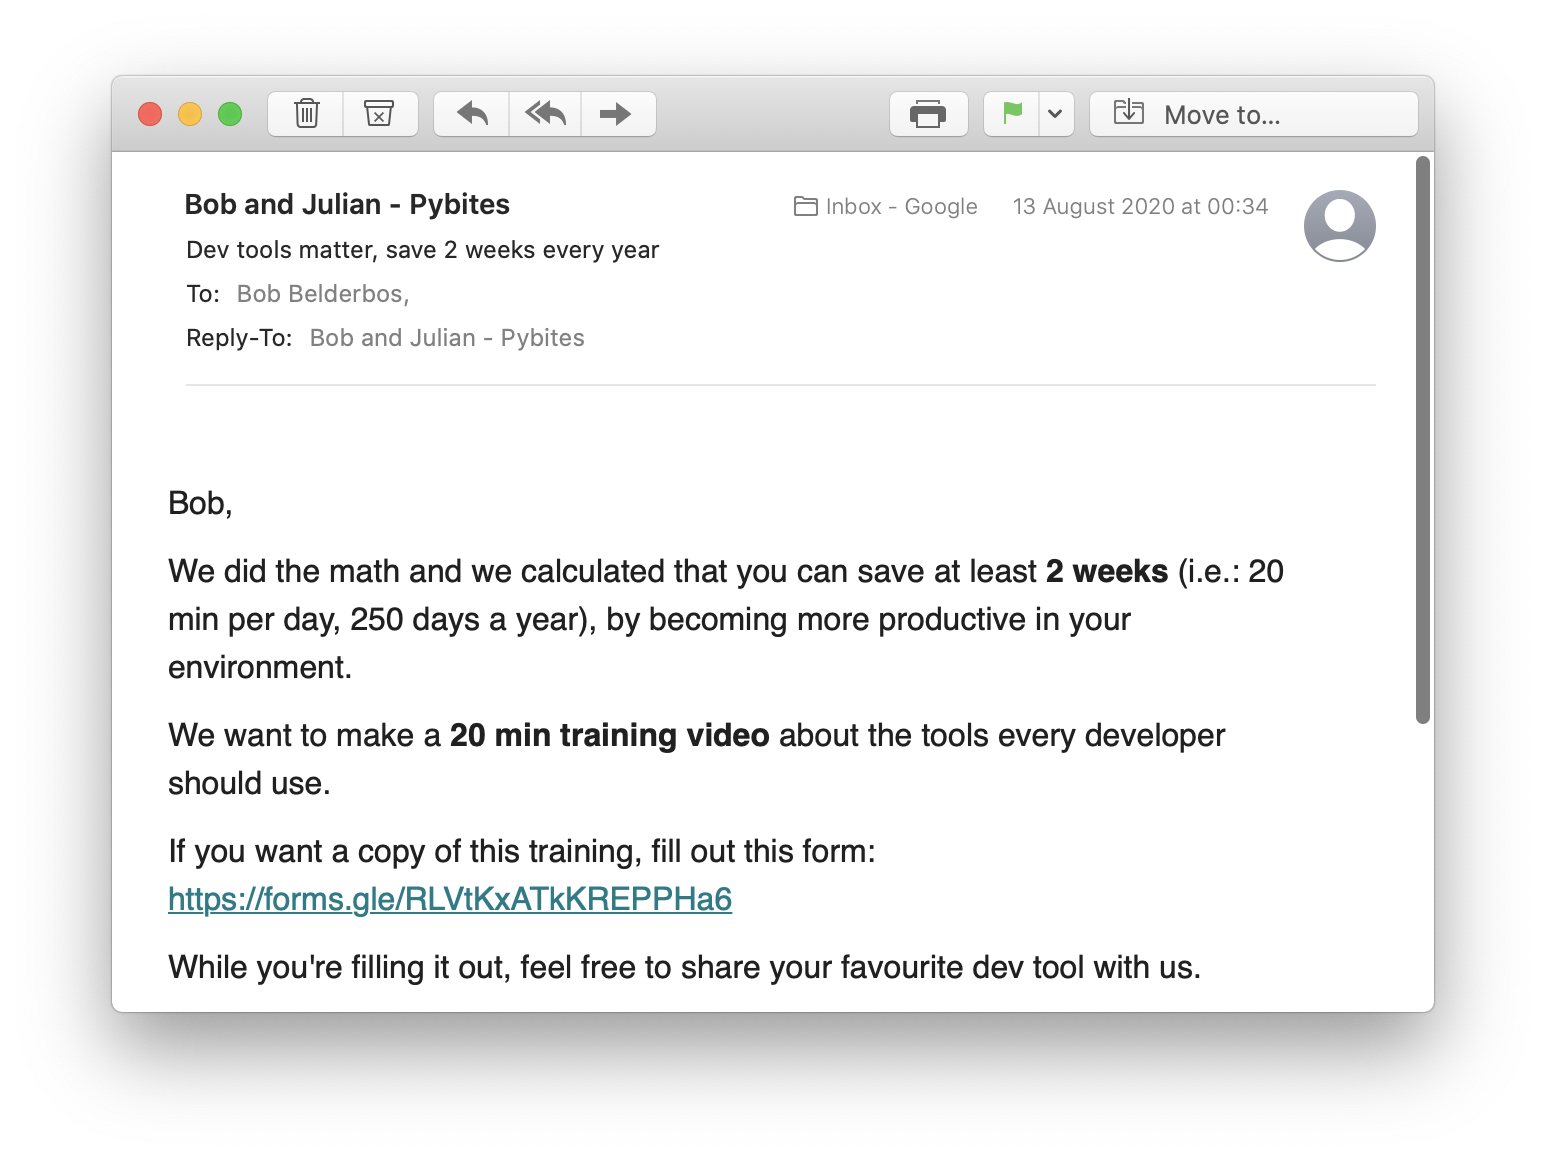Minimize the window with the yellow button

(190, 114)
